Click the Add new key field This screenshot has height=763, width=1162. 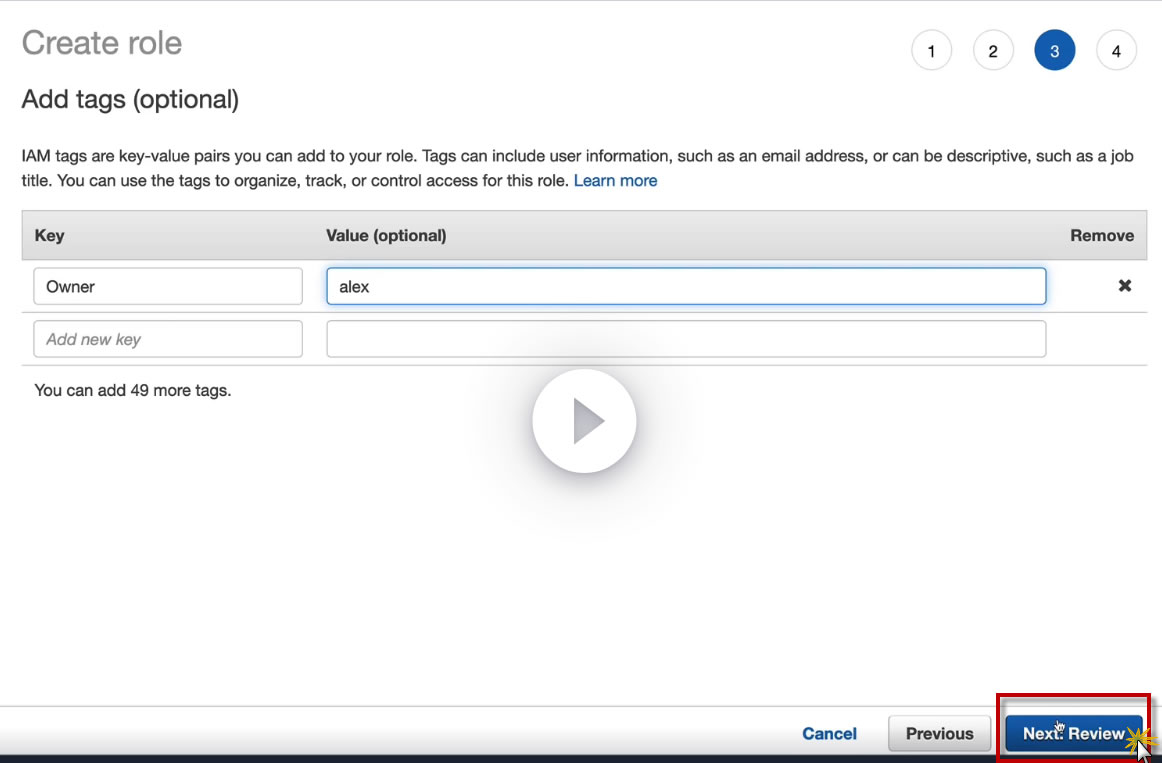[x=167, y=339]
